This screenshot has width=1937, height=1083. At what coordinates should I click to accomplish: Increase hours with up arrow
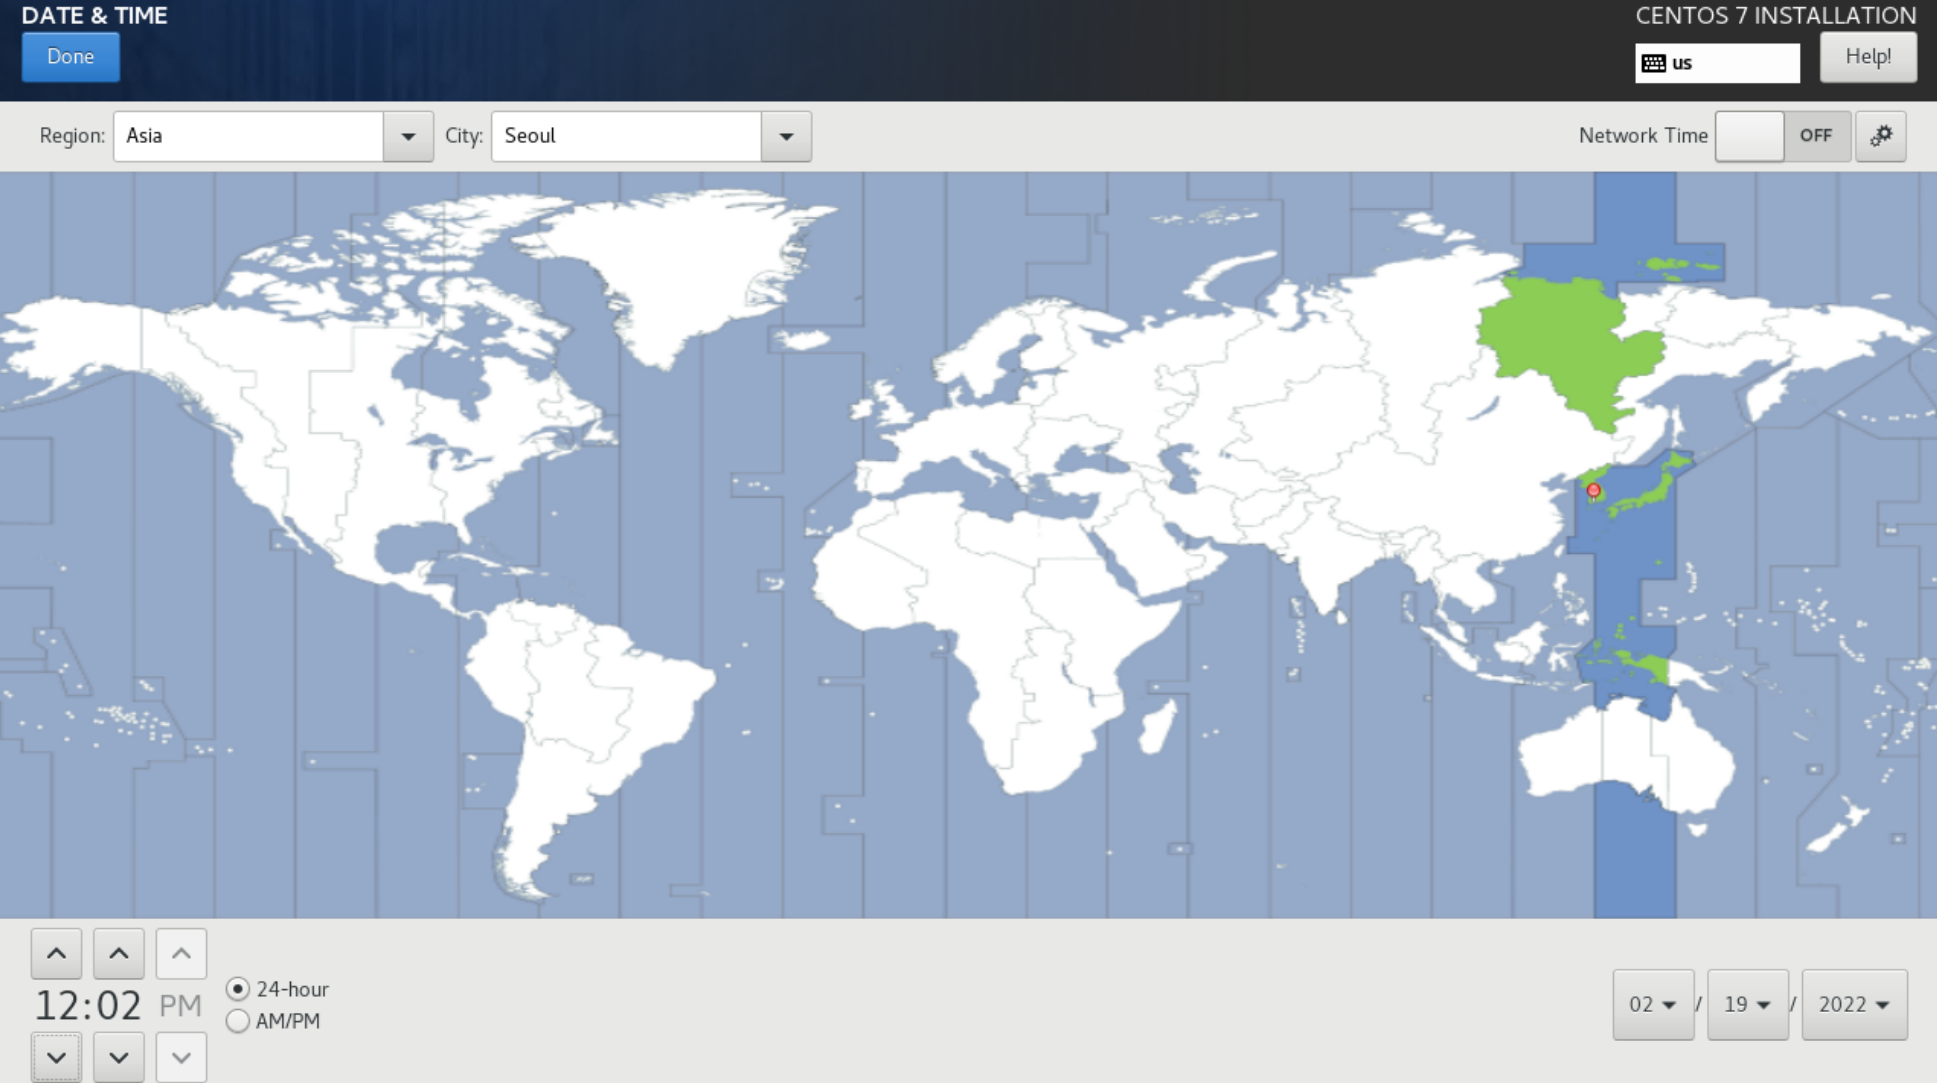tap(56, 954)
